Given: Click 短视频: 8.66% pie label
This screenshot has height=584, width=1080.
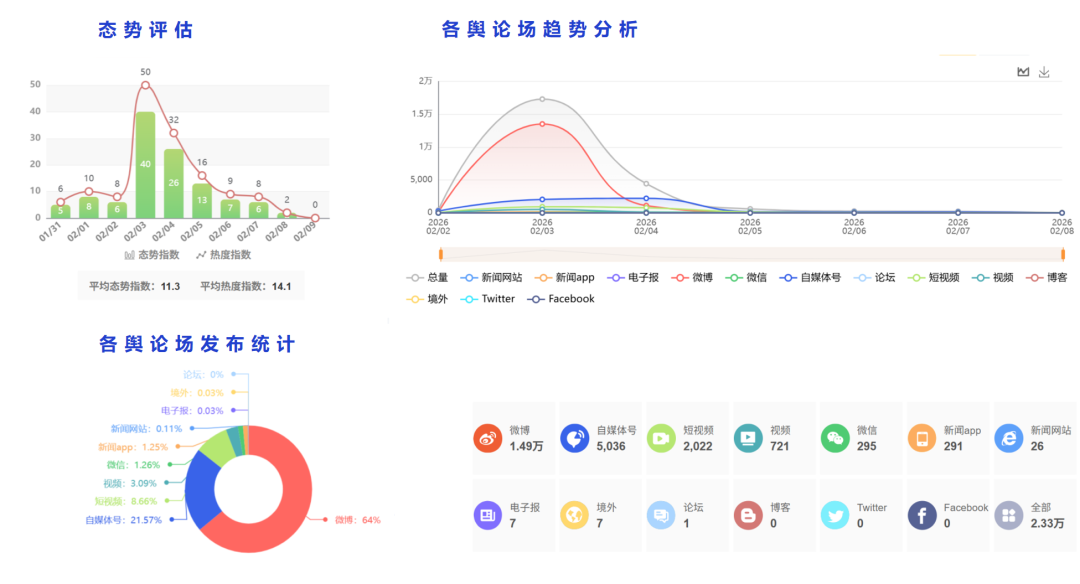Looking at the screenshot, I should click(126, 501).
